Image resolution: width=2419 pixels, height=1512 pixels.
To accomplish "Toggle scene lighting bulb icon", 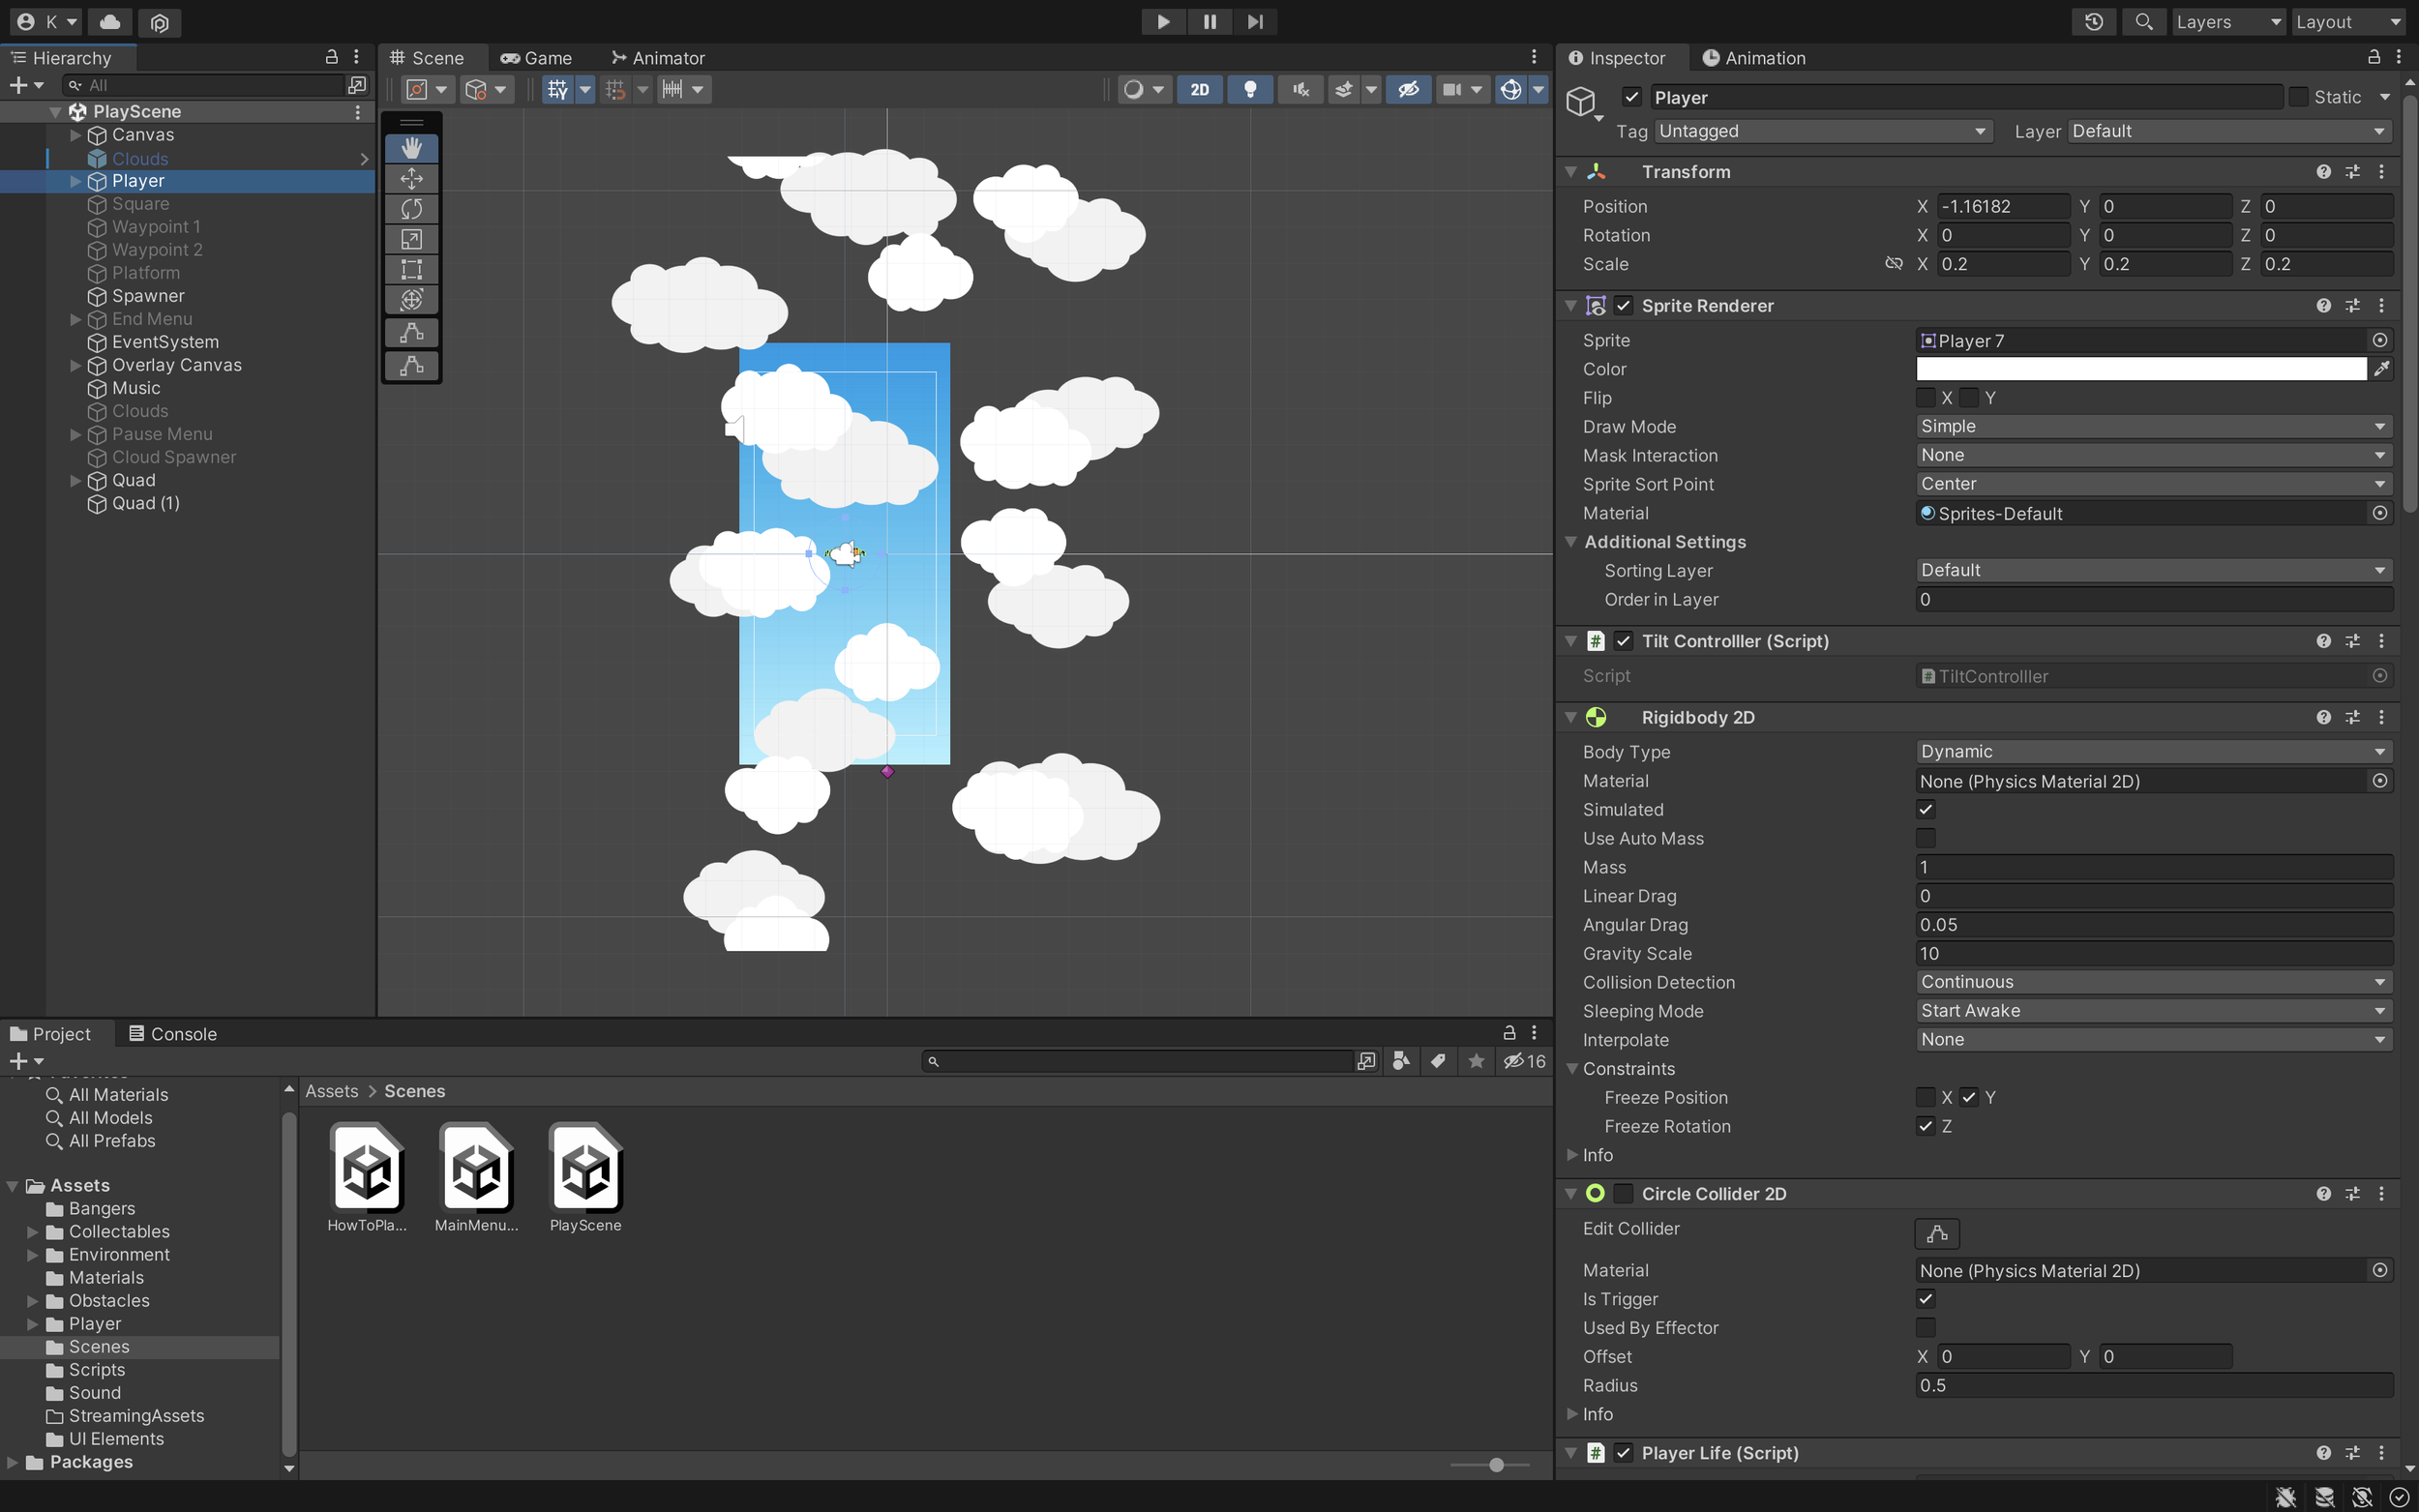I will tap(1249, 89).
